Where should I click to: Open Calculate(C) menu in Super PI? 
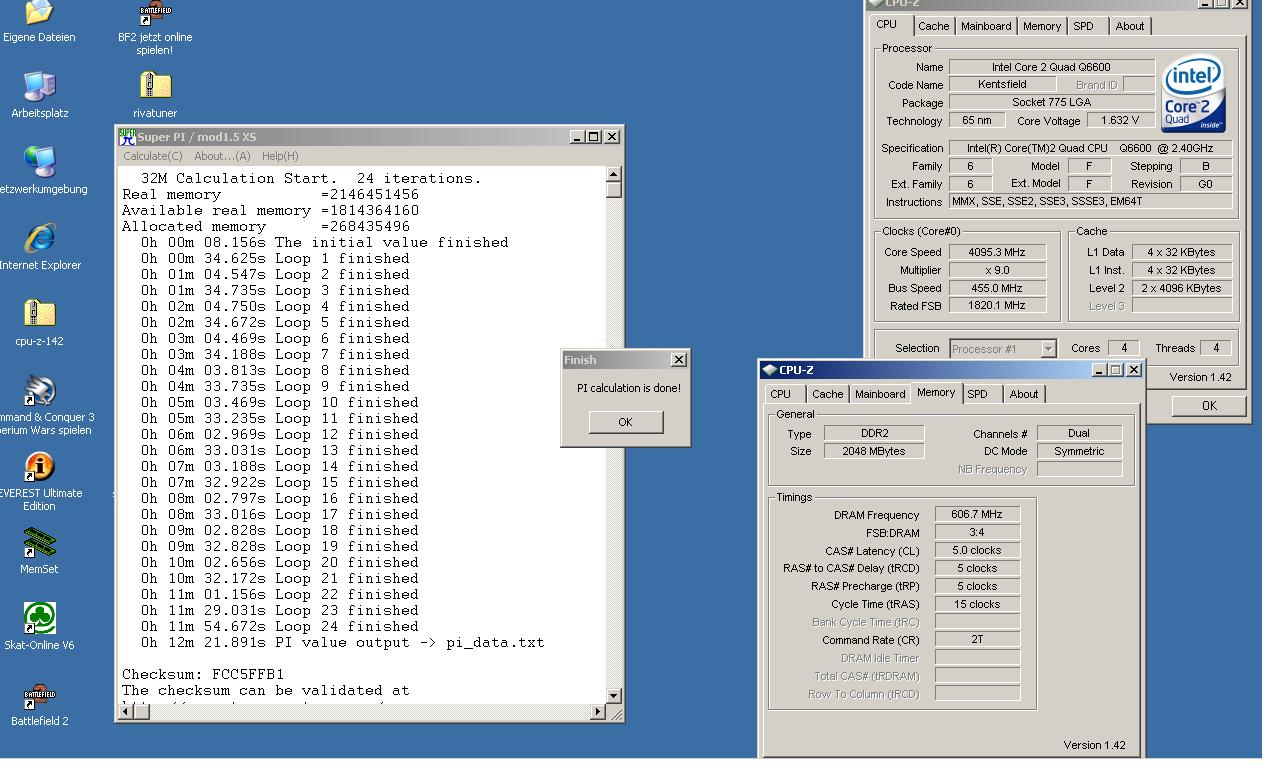click(153, 156)
